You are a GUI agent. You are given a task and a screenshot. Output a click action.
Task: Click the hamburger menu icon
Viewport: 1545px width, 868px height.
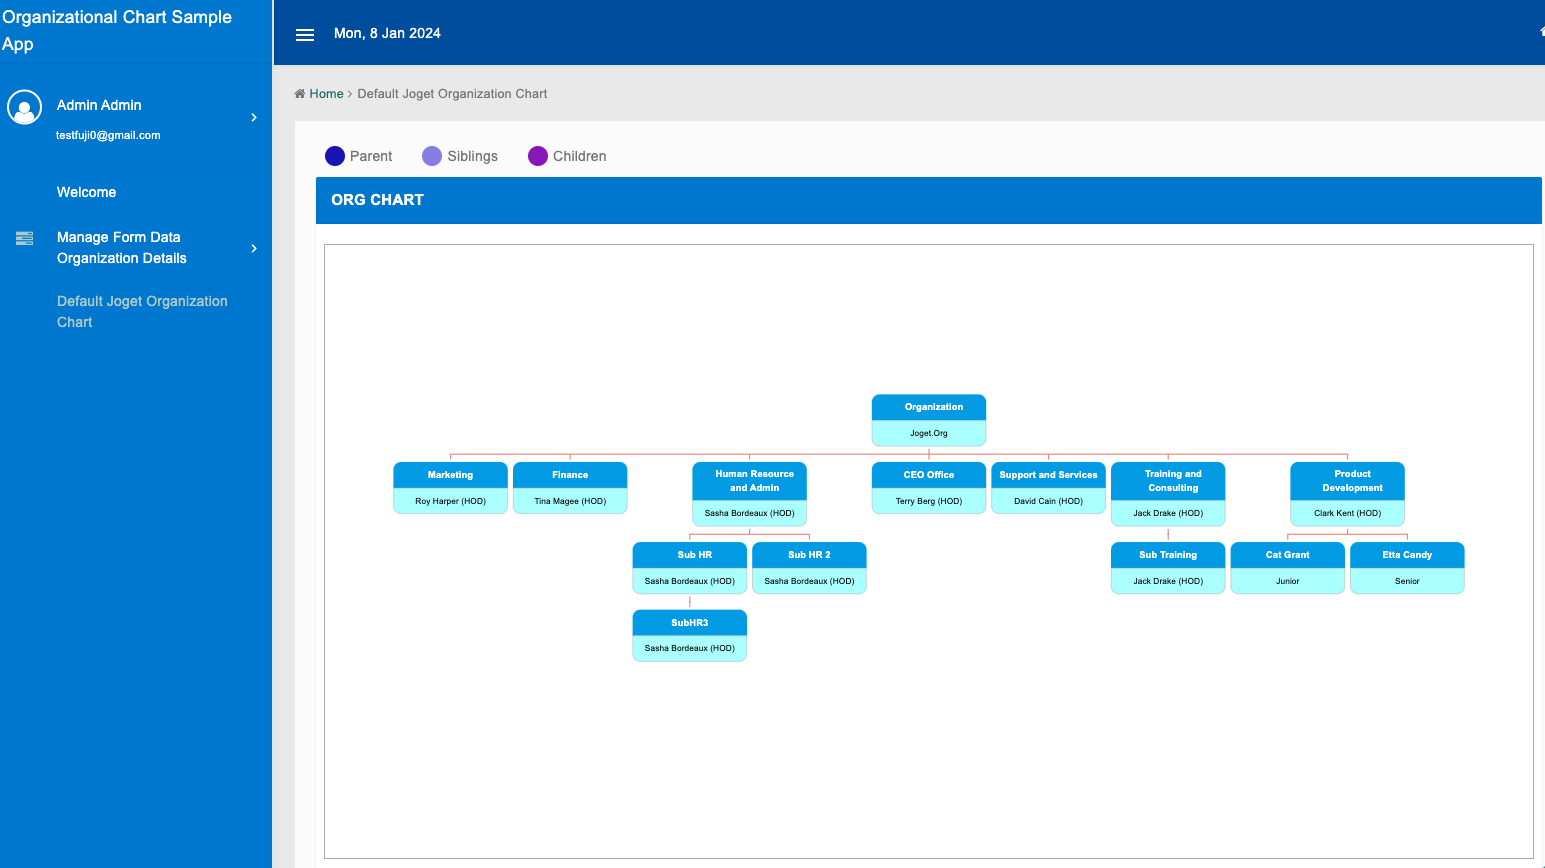coord(305,34)
